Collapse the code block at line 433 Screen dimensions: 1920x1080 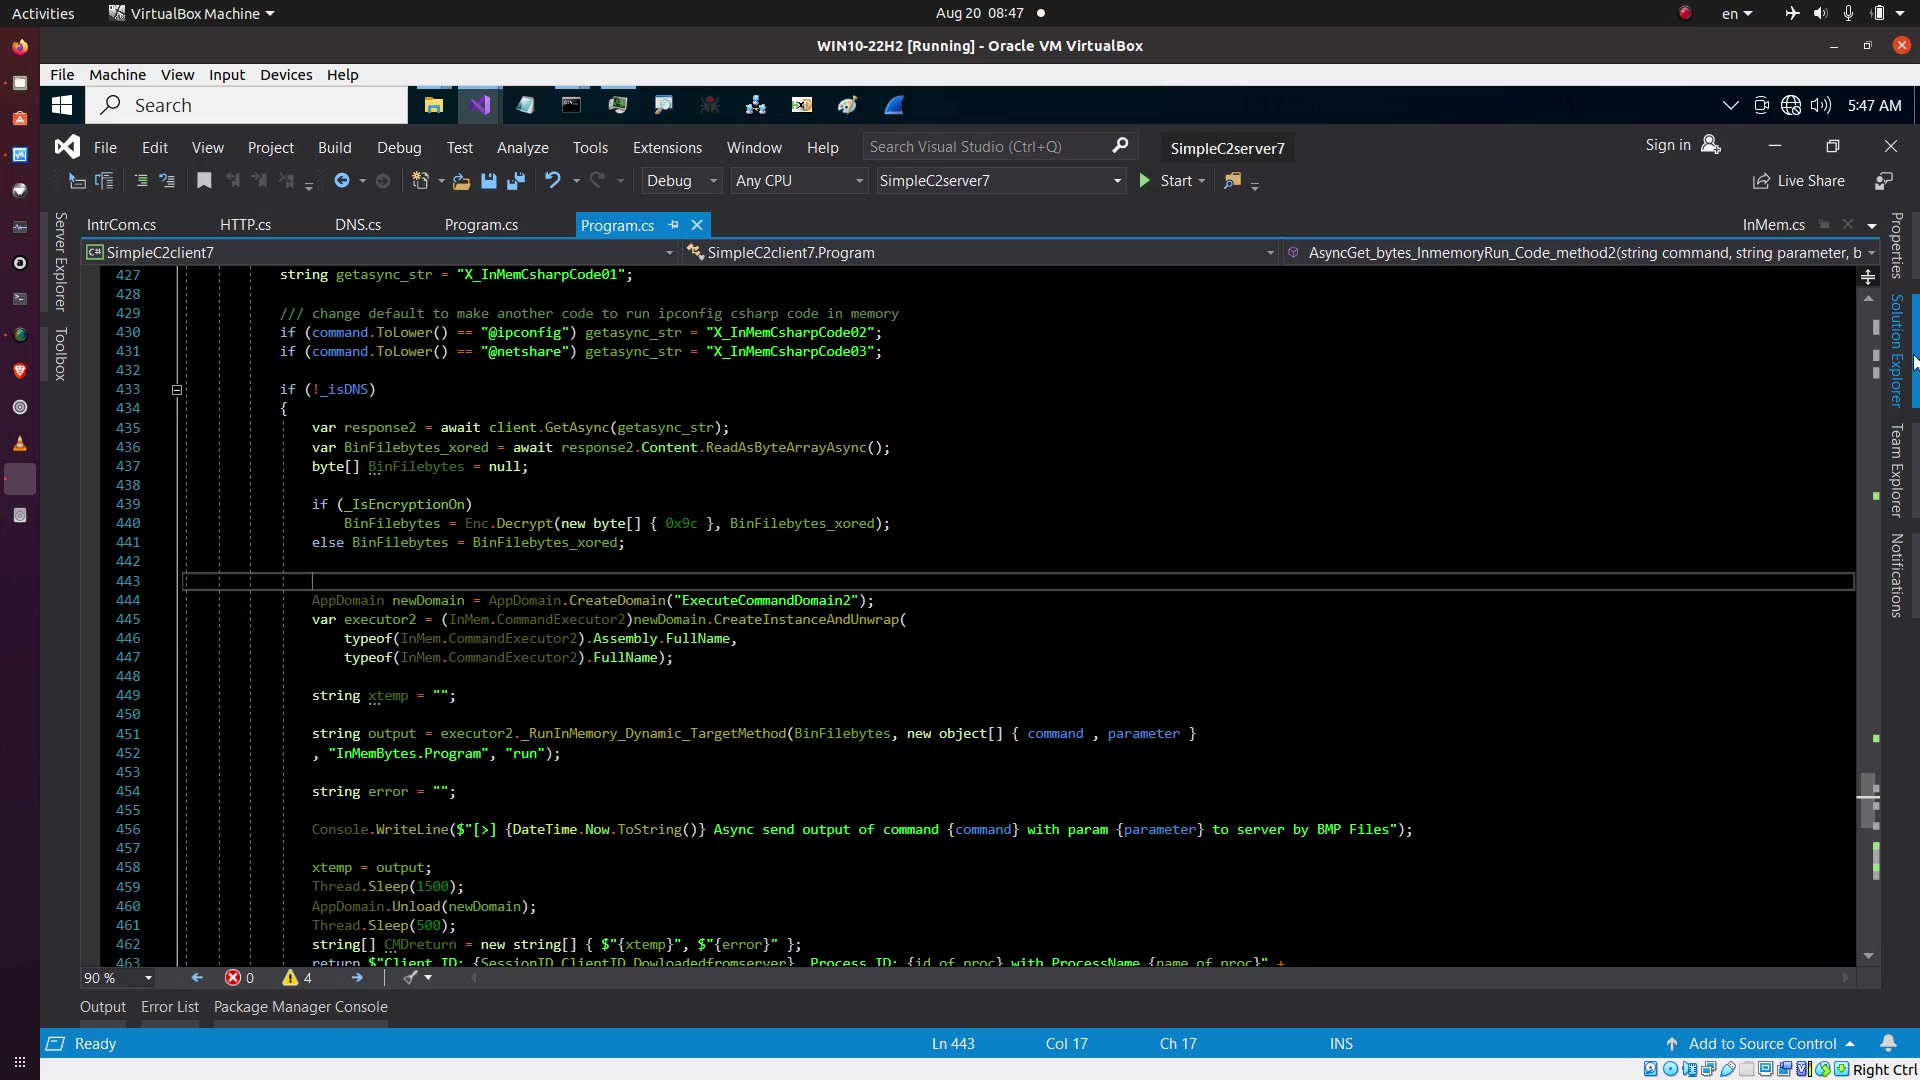177,390
